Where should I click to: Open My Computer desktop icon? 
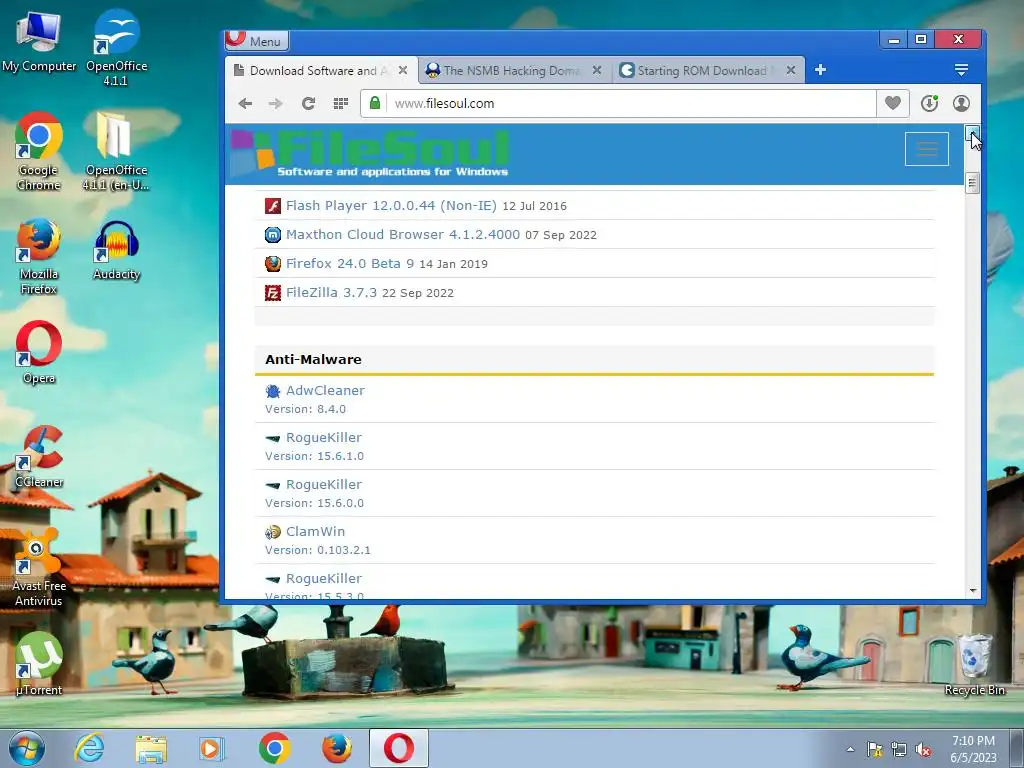pyautogui.click(x=39, y=42)
